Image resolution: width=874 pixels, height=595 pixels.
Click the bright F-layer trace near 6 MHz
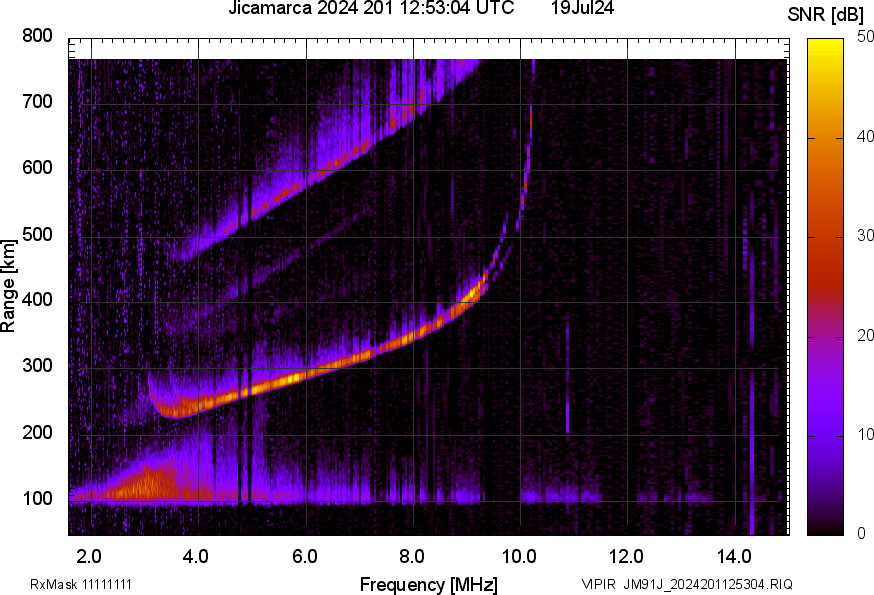(x=305, y=374)
